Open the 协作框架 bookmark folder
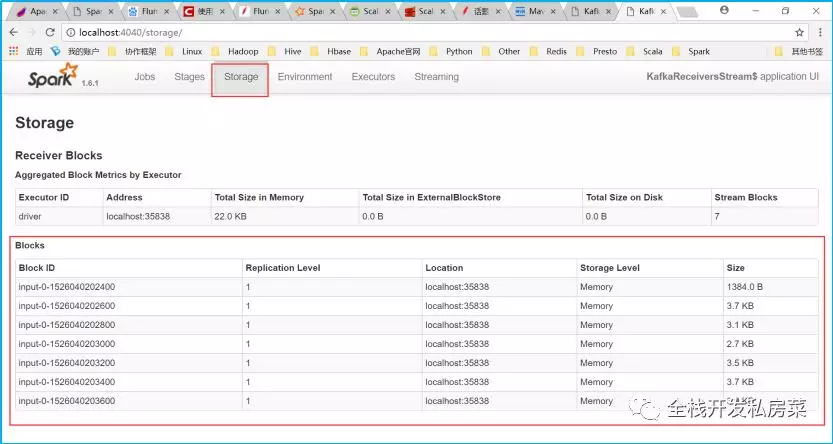This screenshot has height=444, width=833. point(132,52)
